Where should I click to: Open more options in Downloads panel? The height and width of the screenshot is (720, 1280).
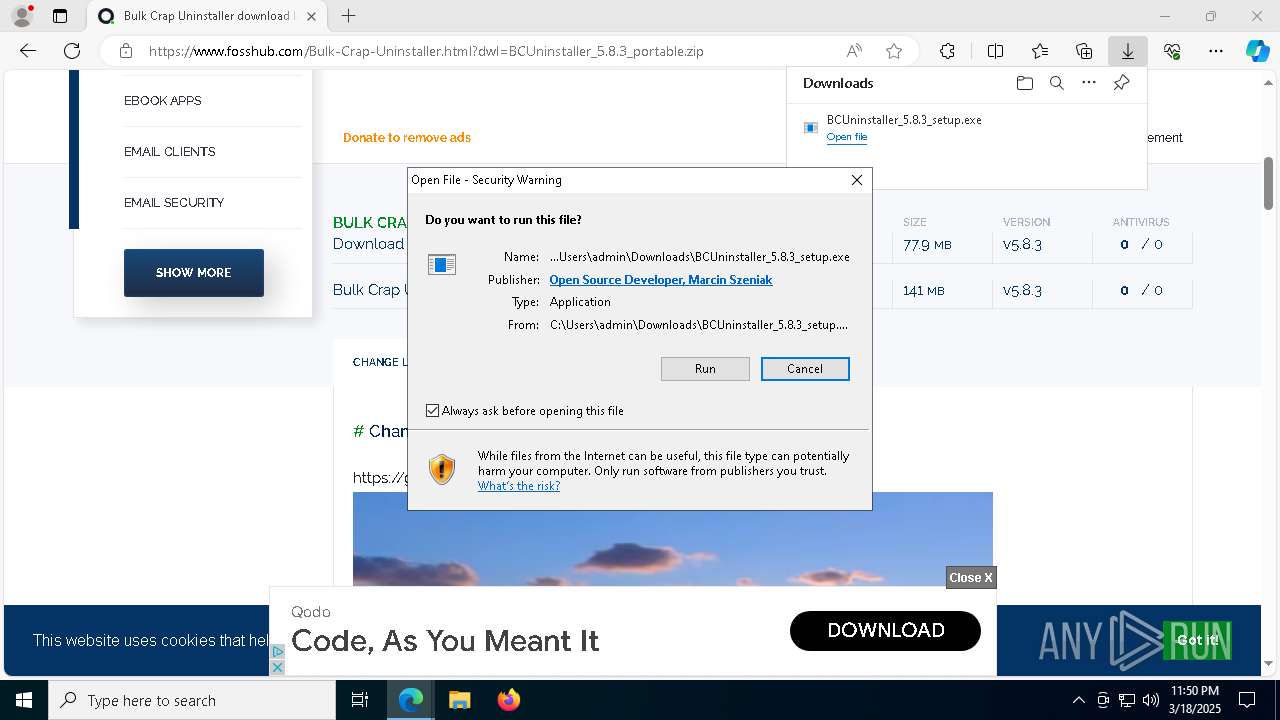coord(1089,83)
